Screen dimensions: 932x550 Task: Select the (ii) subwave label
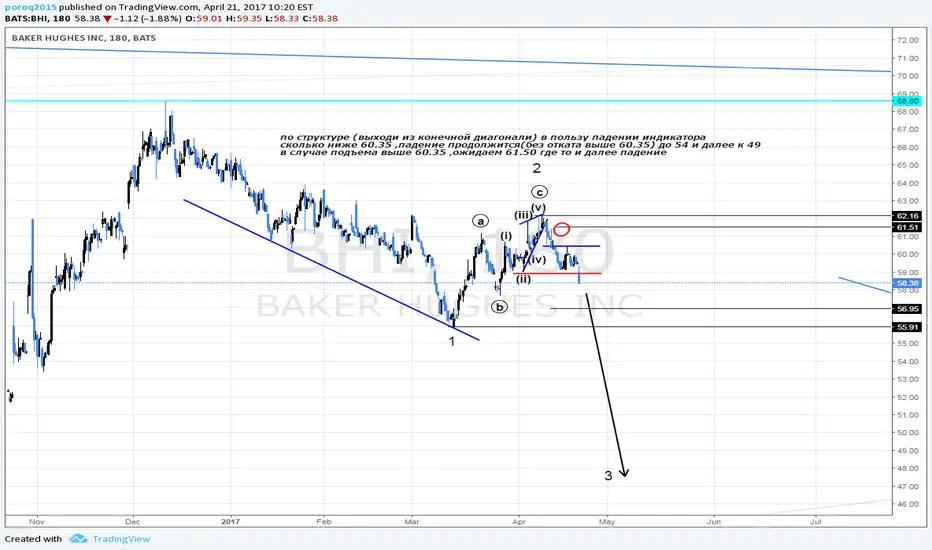(x=523, y=279)
